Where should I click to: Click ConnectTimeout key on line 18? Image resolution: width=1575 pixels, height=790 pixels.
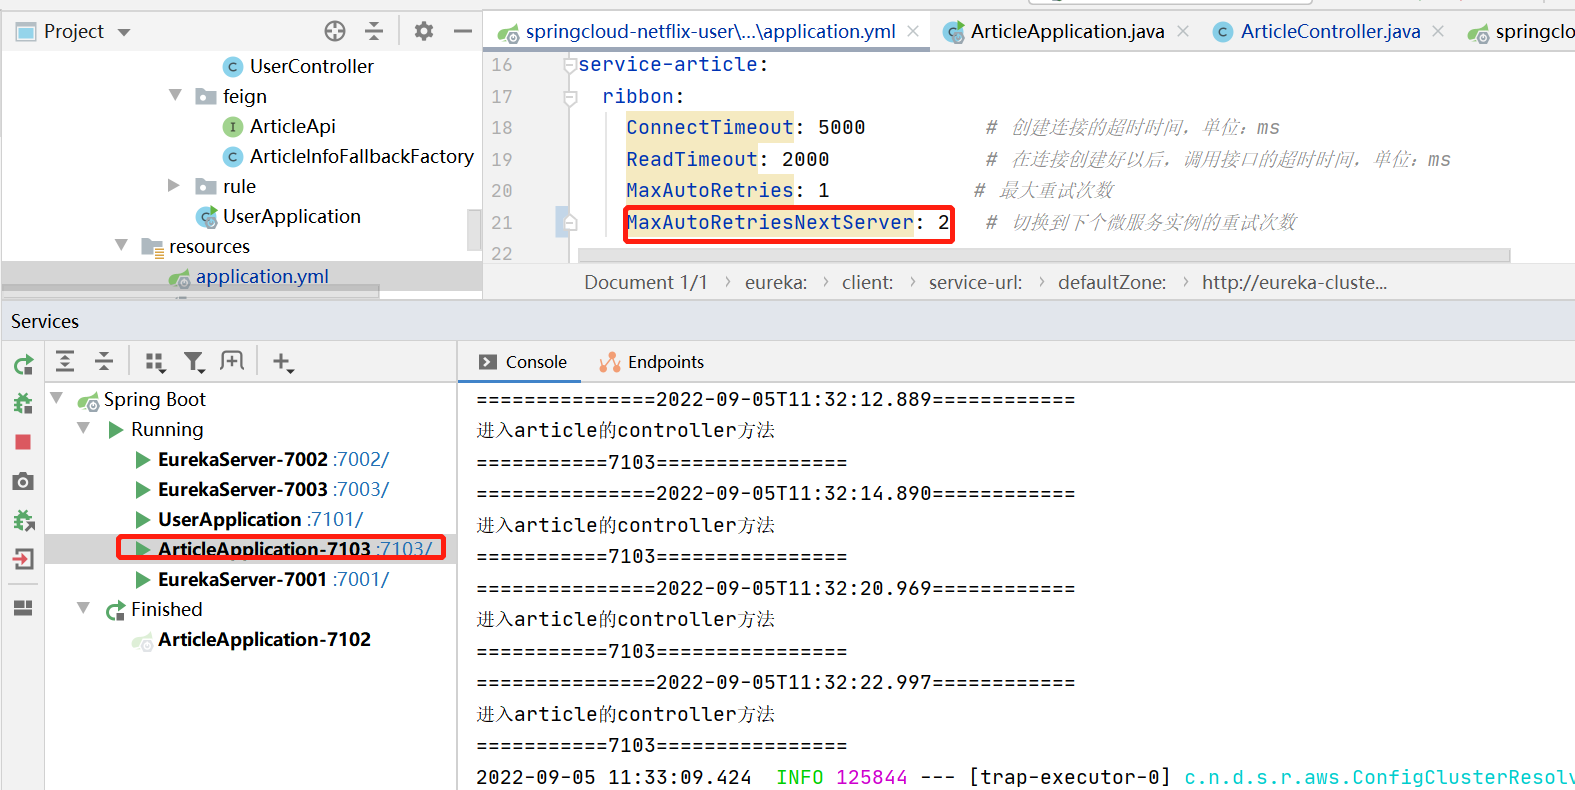[710, 127]
